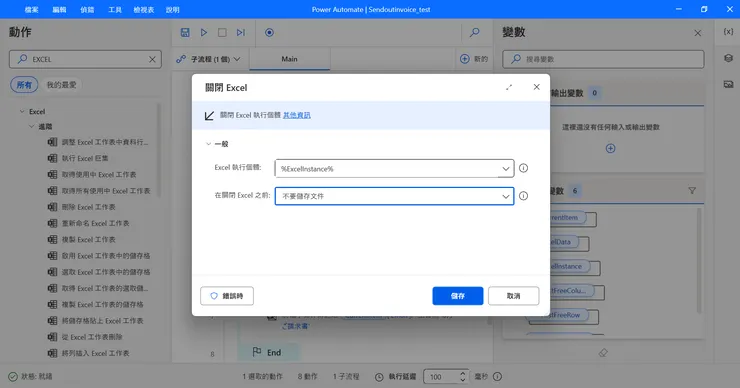Select the 所有 actions filter tab
The image size is (740, 388).
tap(24, 85)
